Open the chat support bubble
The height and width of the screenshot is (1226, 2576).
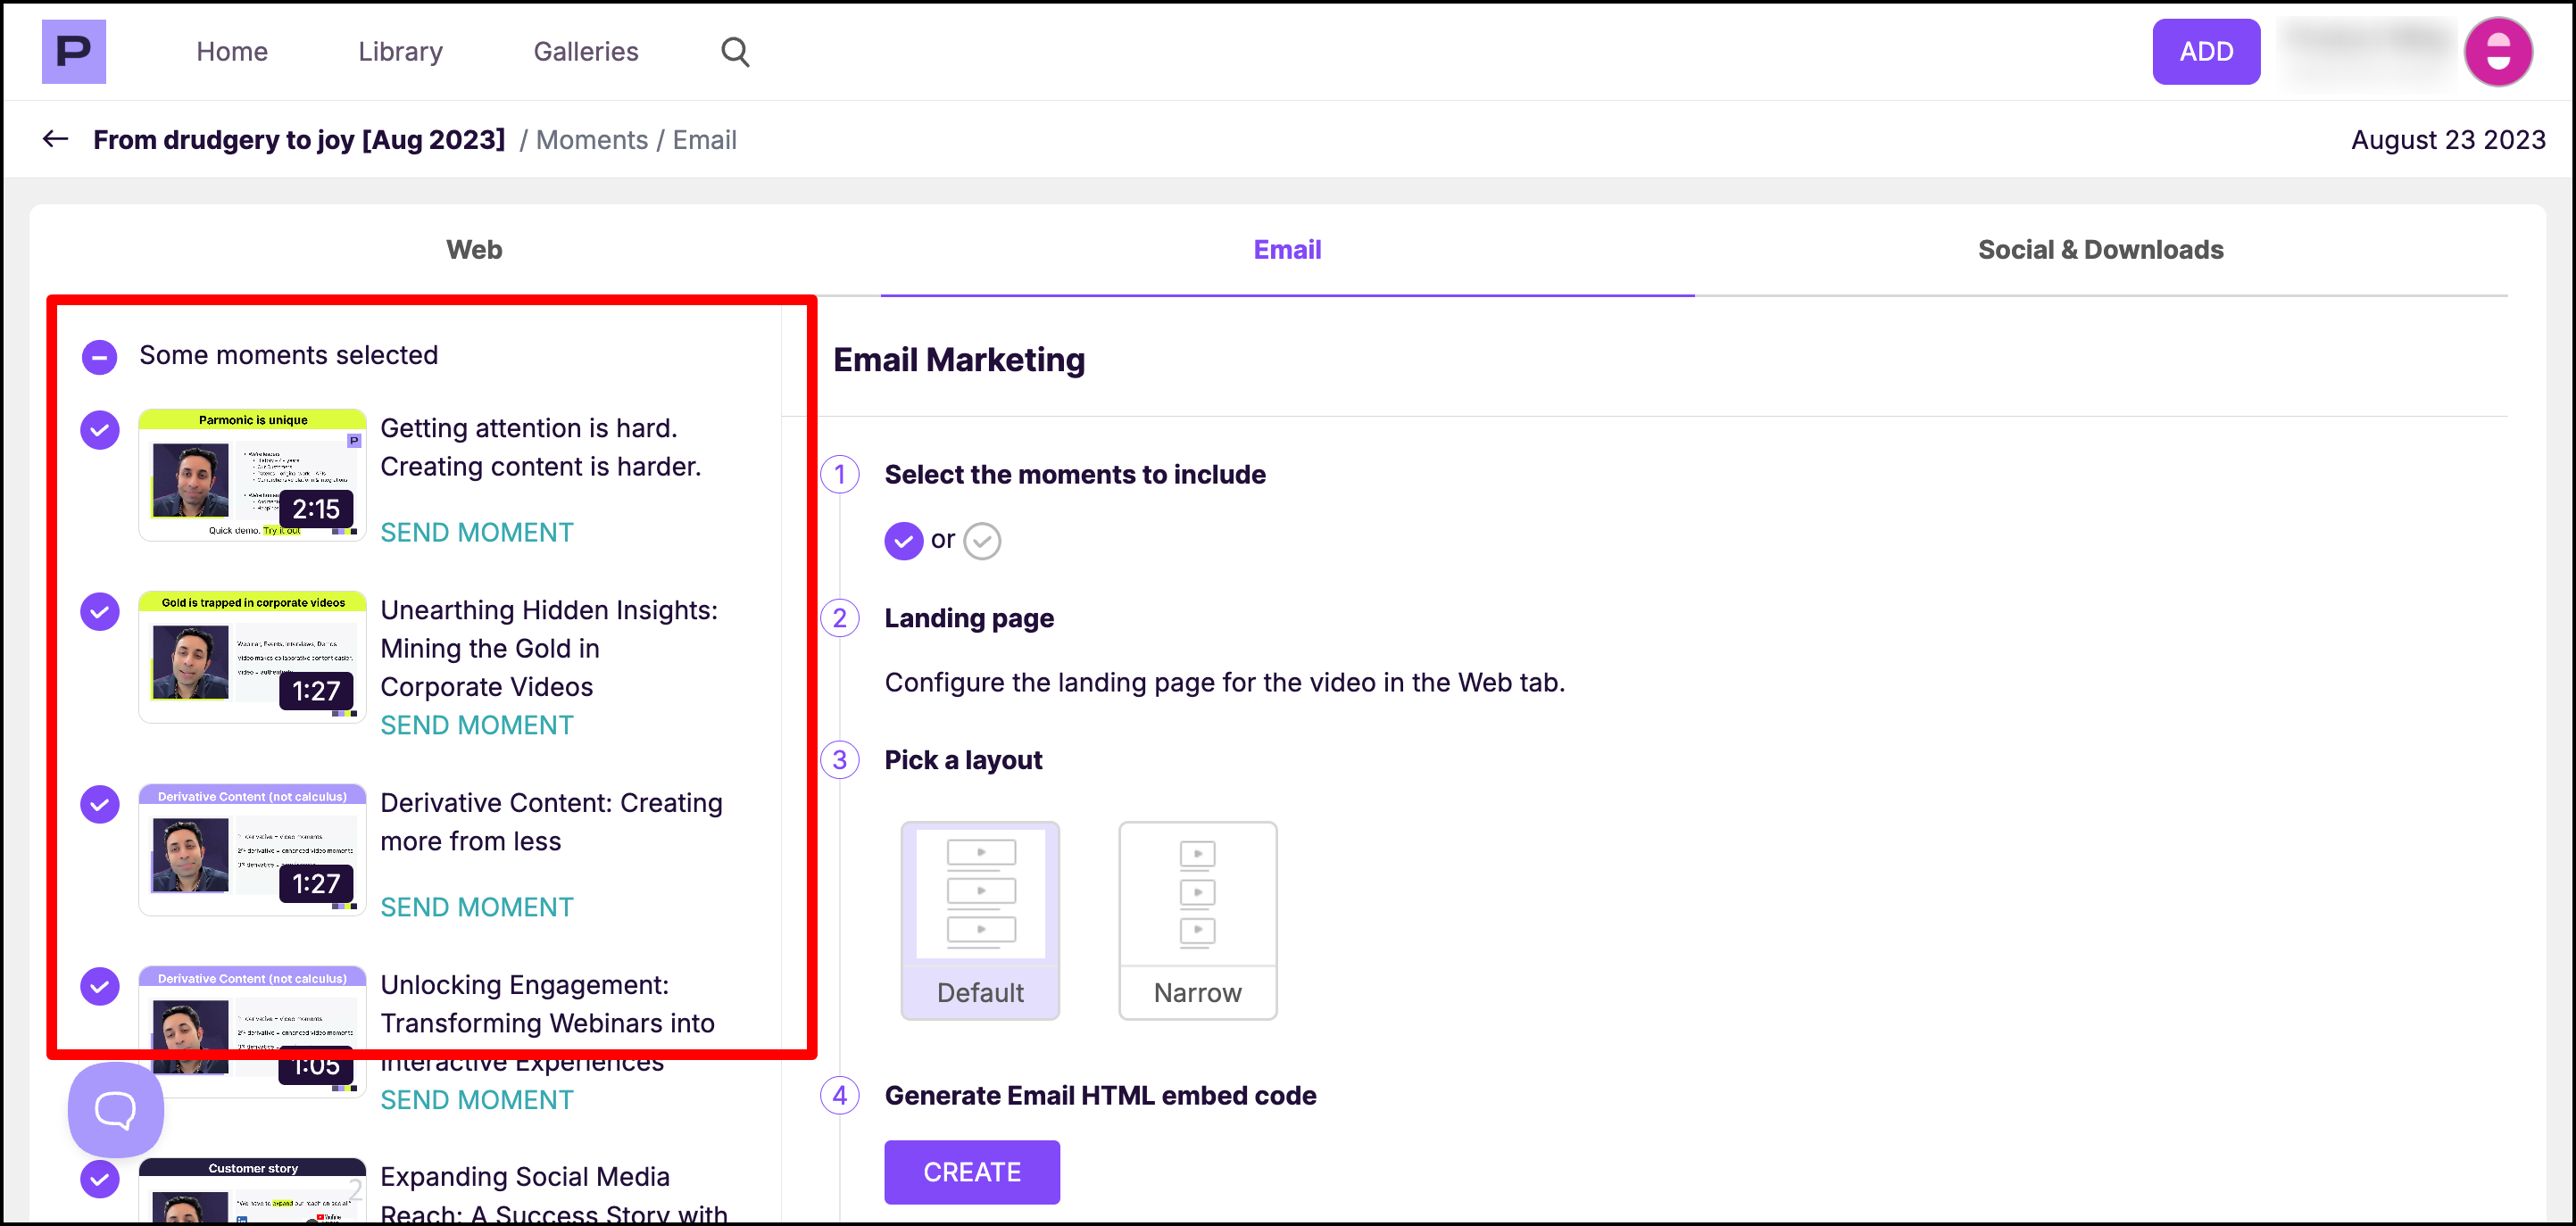coord(115,1109)
